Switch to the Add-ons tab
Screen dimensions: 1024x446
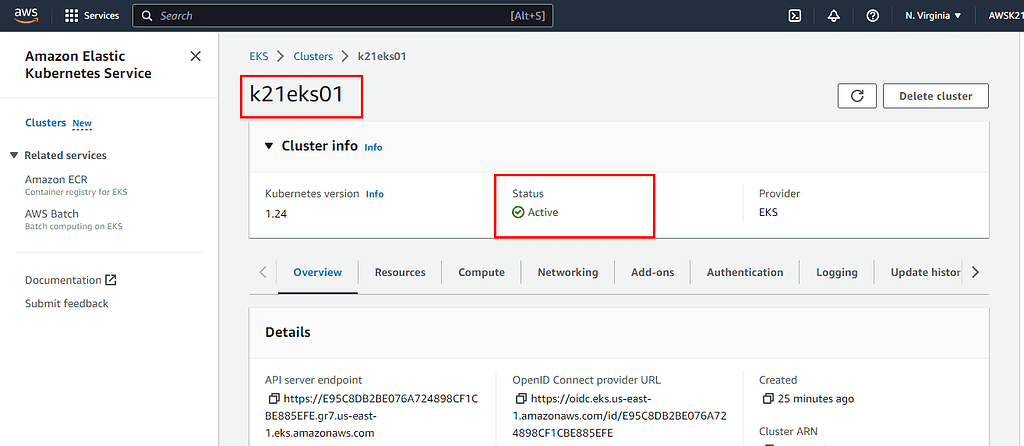[652, 272]
